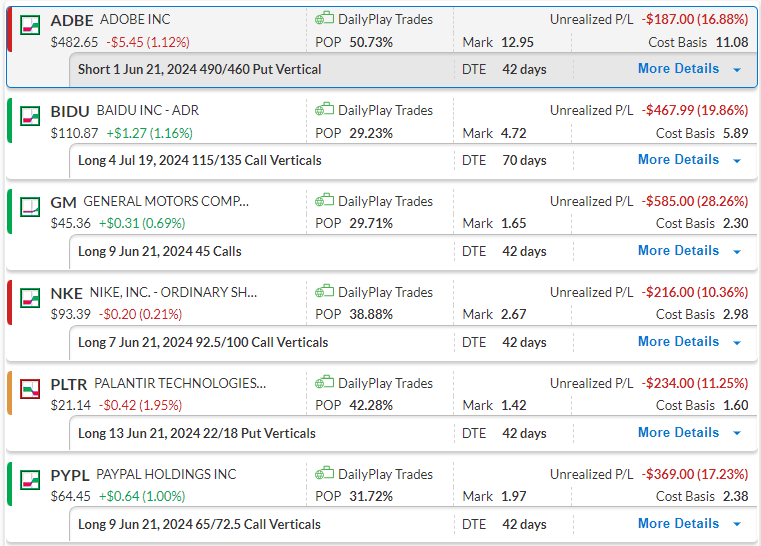Viewport: 761px width, 546px height.
Task: Open More Details link for BIDU
Action: [x=678, y=160]
